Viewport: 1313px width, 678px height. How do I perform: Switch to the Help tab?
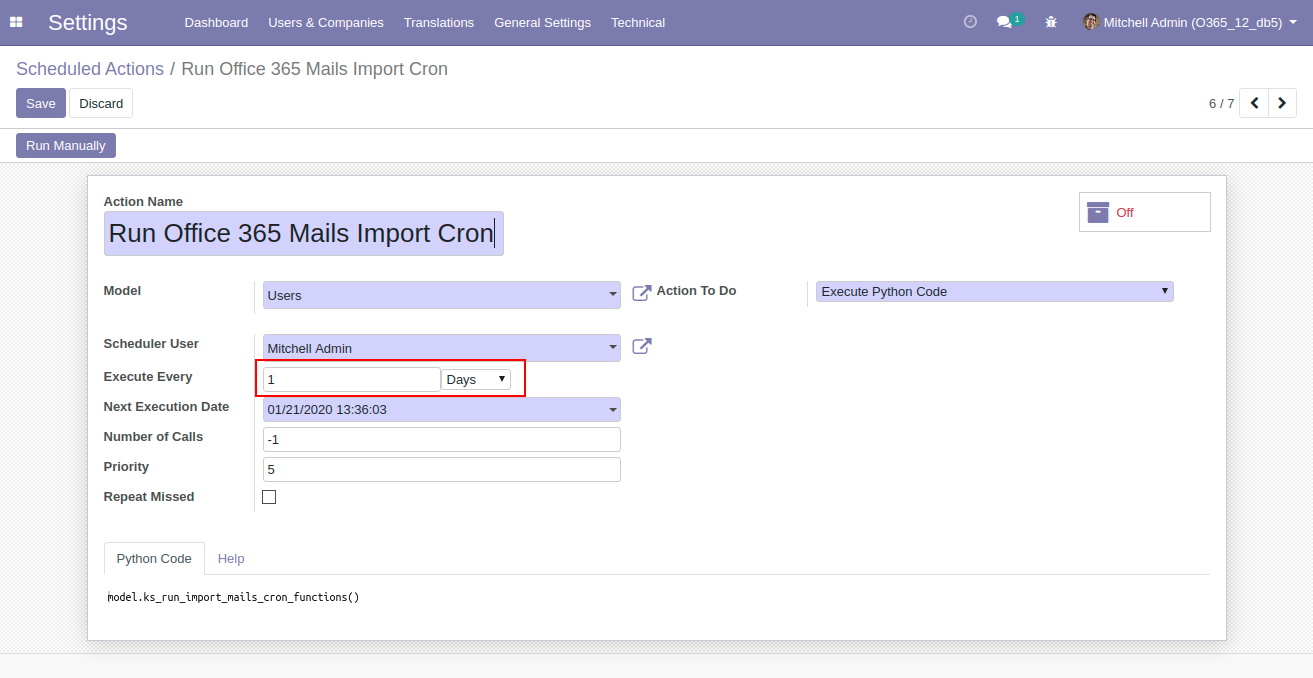tap(231, 559)
